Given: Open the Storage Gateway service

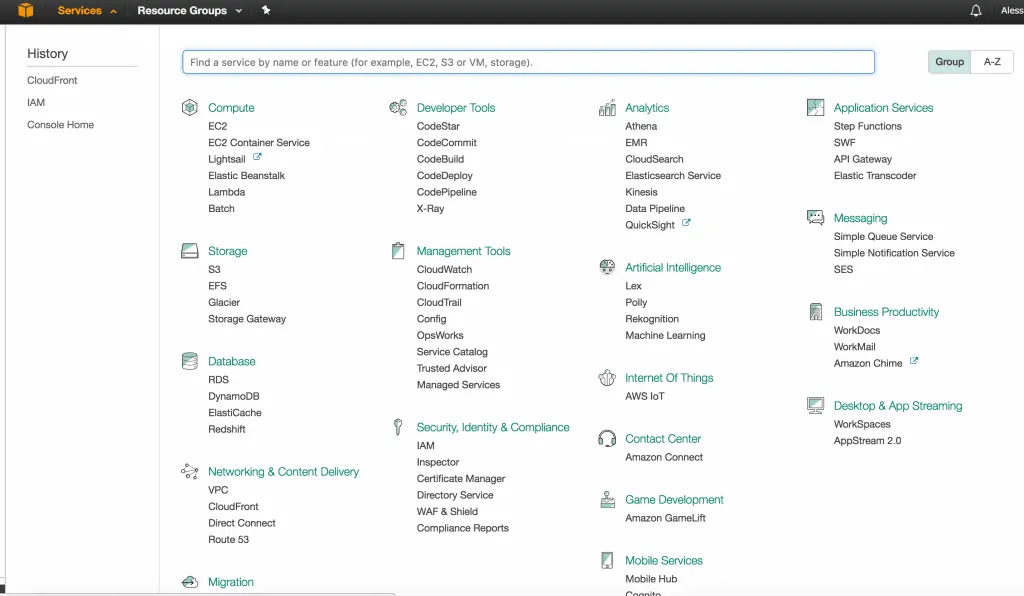Looking at the screenshot, I should [x=247, y=319].
